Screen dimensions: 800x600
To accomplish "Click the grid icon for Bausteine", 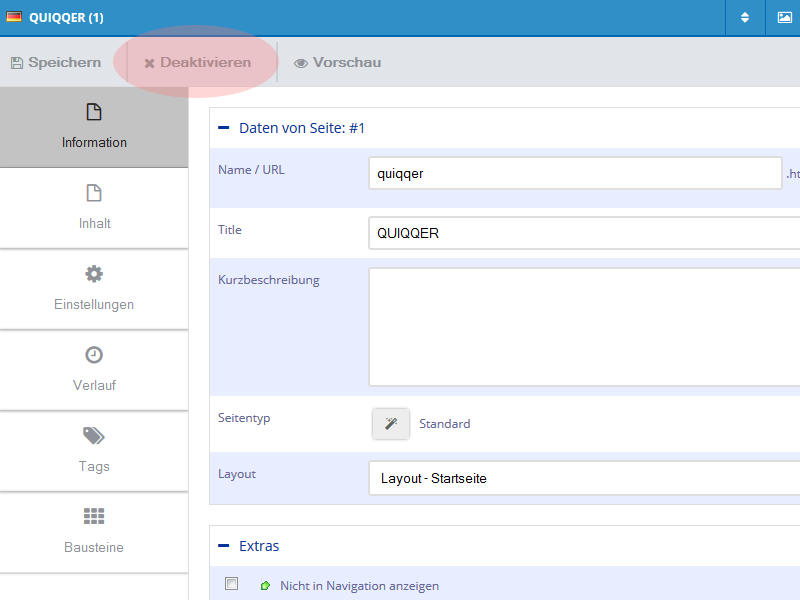I will point(94,517).
